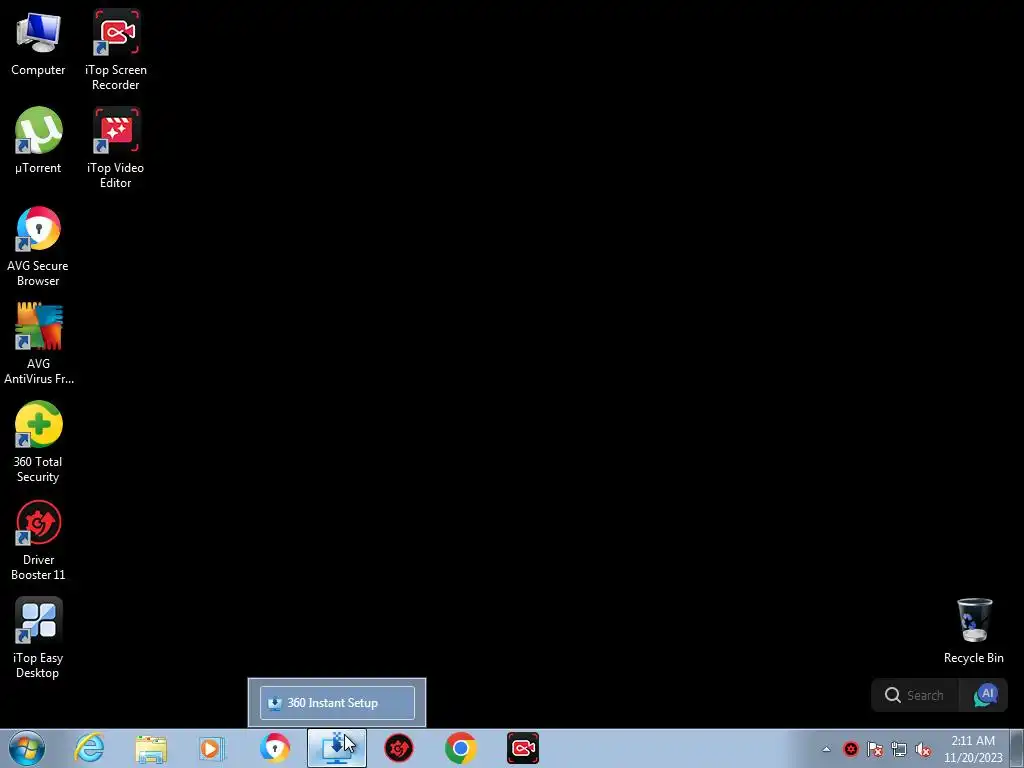Viewport: 1024px width, 768px height.
Task: Open Action Center flag tray icon
Action: pyautogui.click(x=874, y=749)
